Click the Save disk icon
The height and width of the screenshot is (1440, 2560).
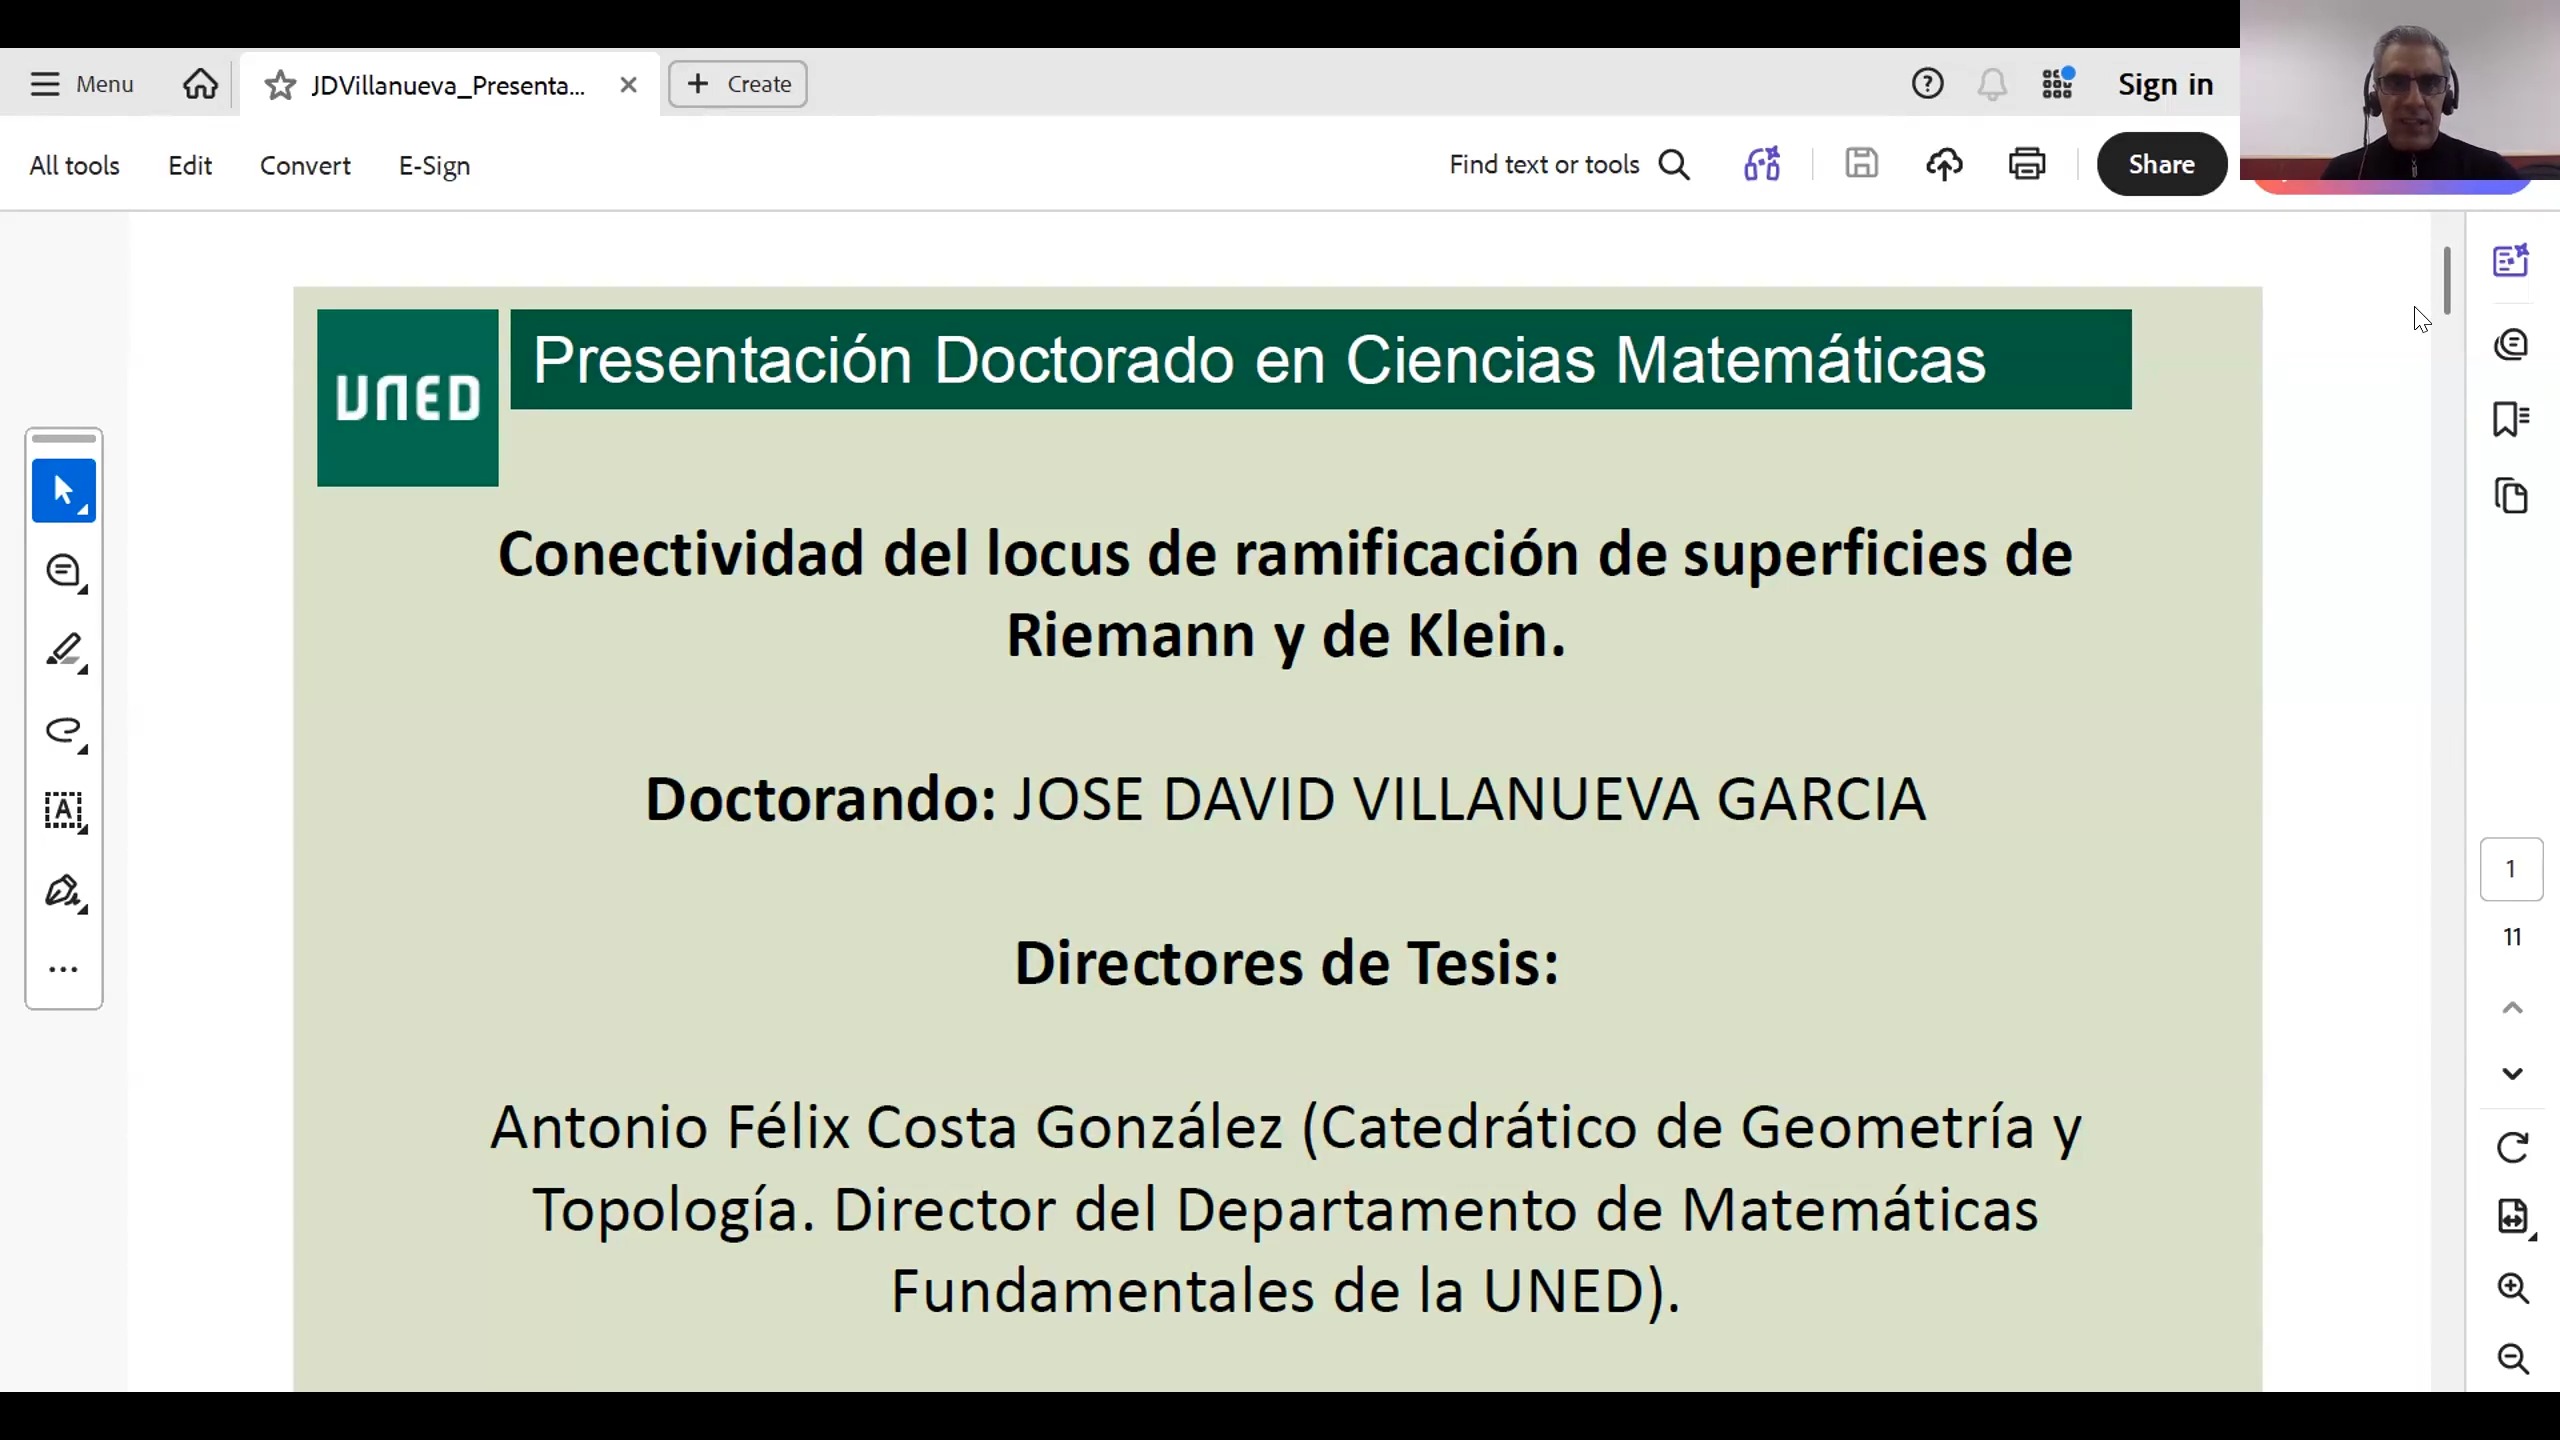tap(1861, 164)
